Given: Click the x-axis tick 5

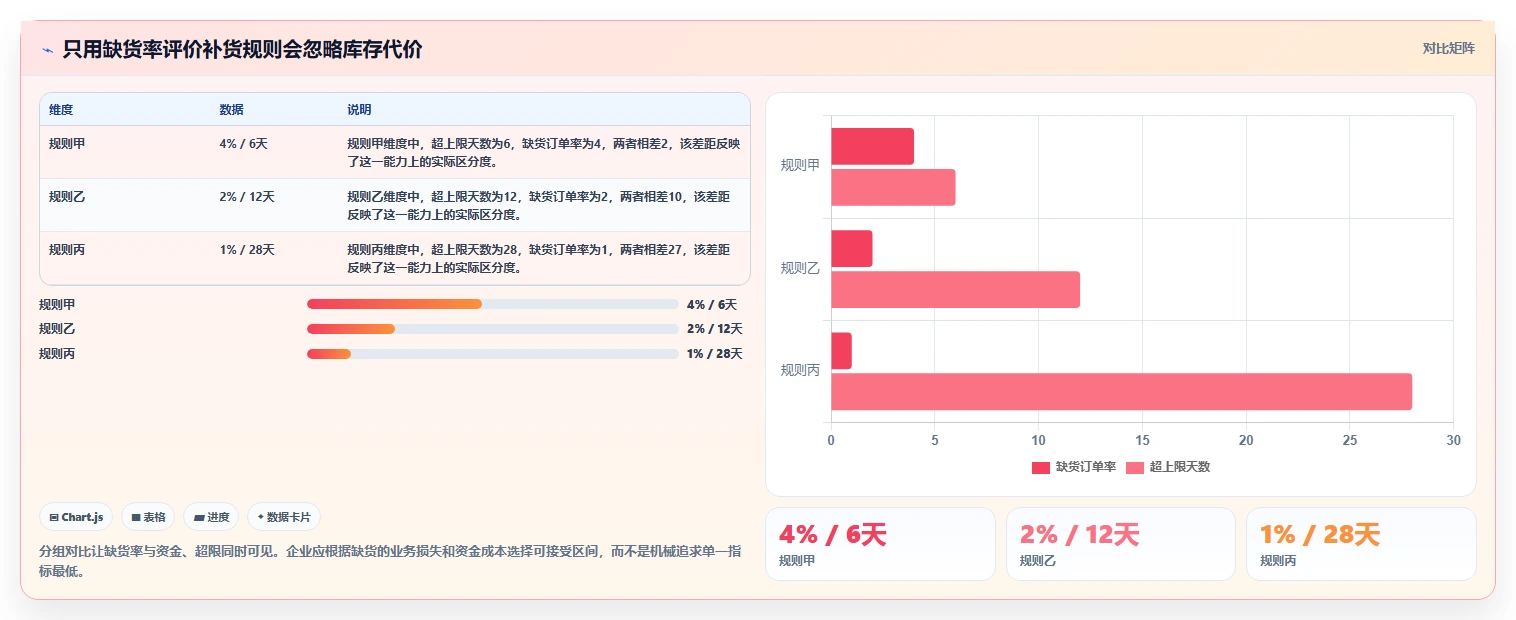Looking at the screenshot, I should (935, 440).
